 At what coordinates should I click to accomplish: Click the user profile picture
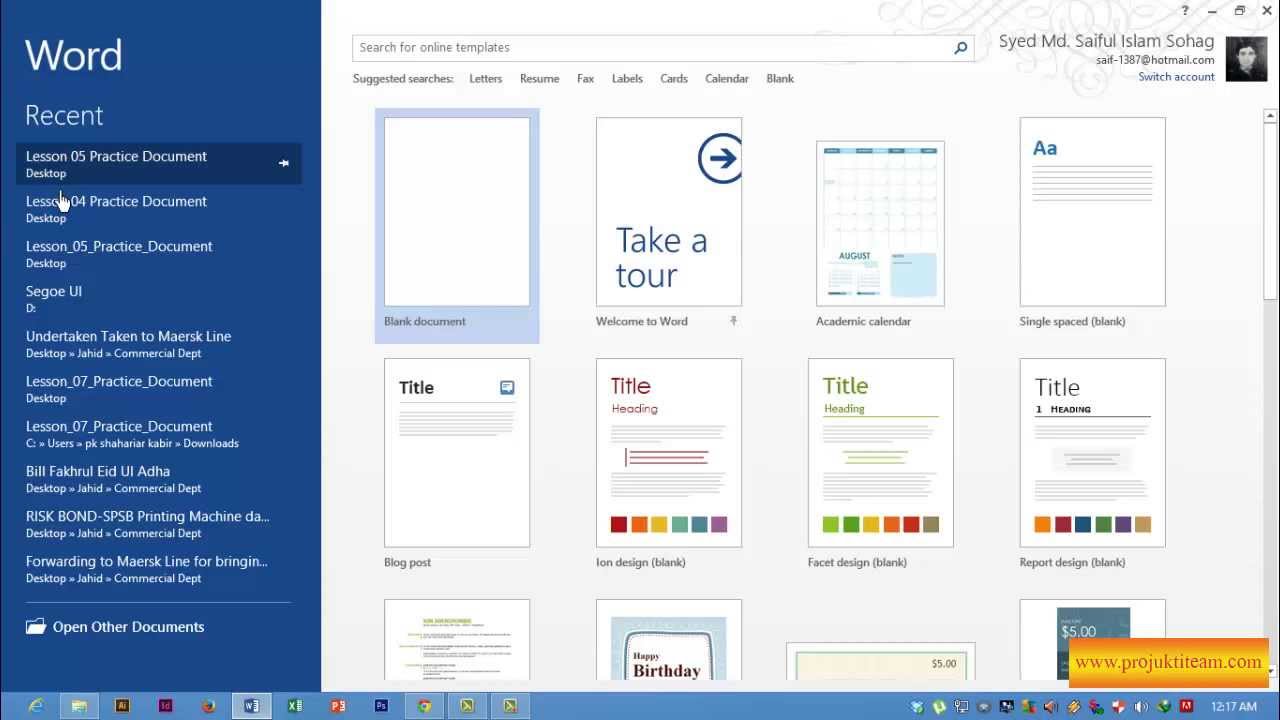tap(1245, 59)
